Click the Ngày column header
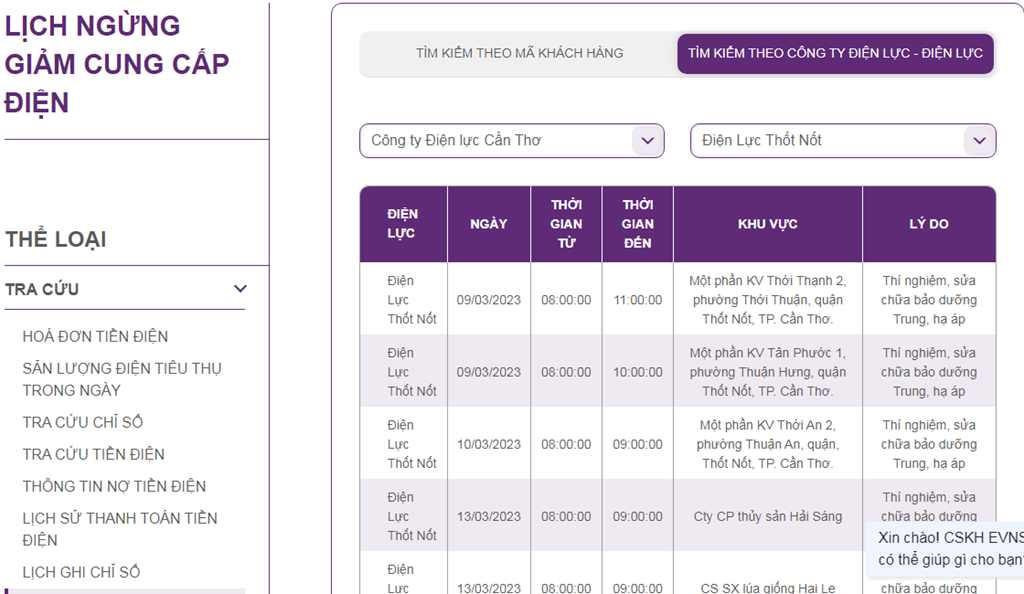This screenshot has width=1024, height=594. click(x=488, y=224)
